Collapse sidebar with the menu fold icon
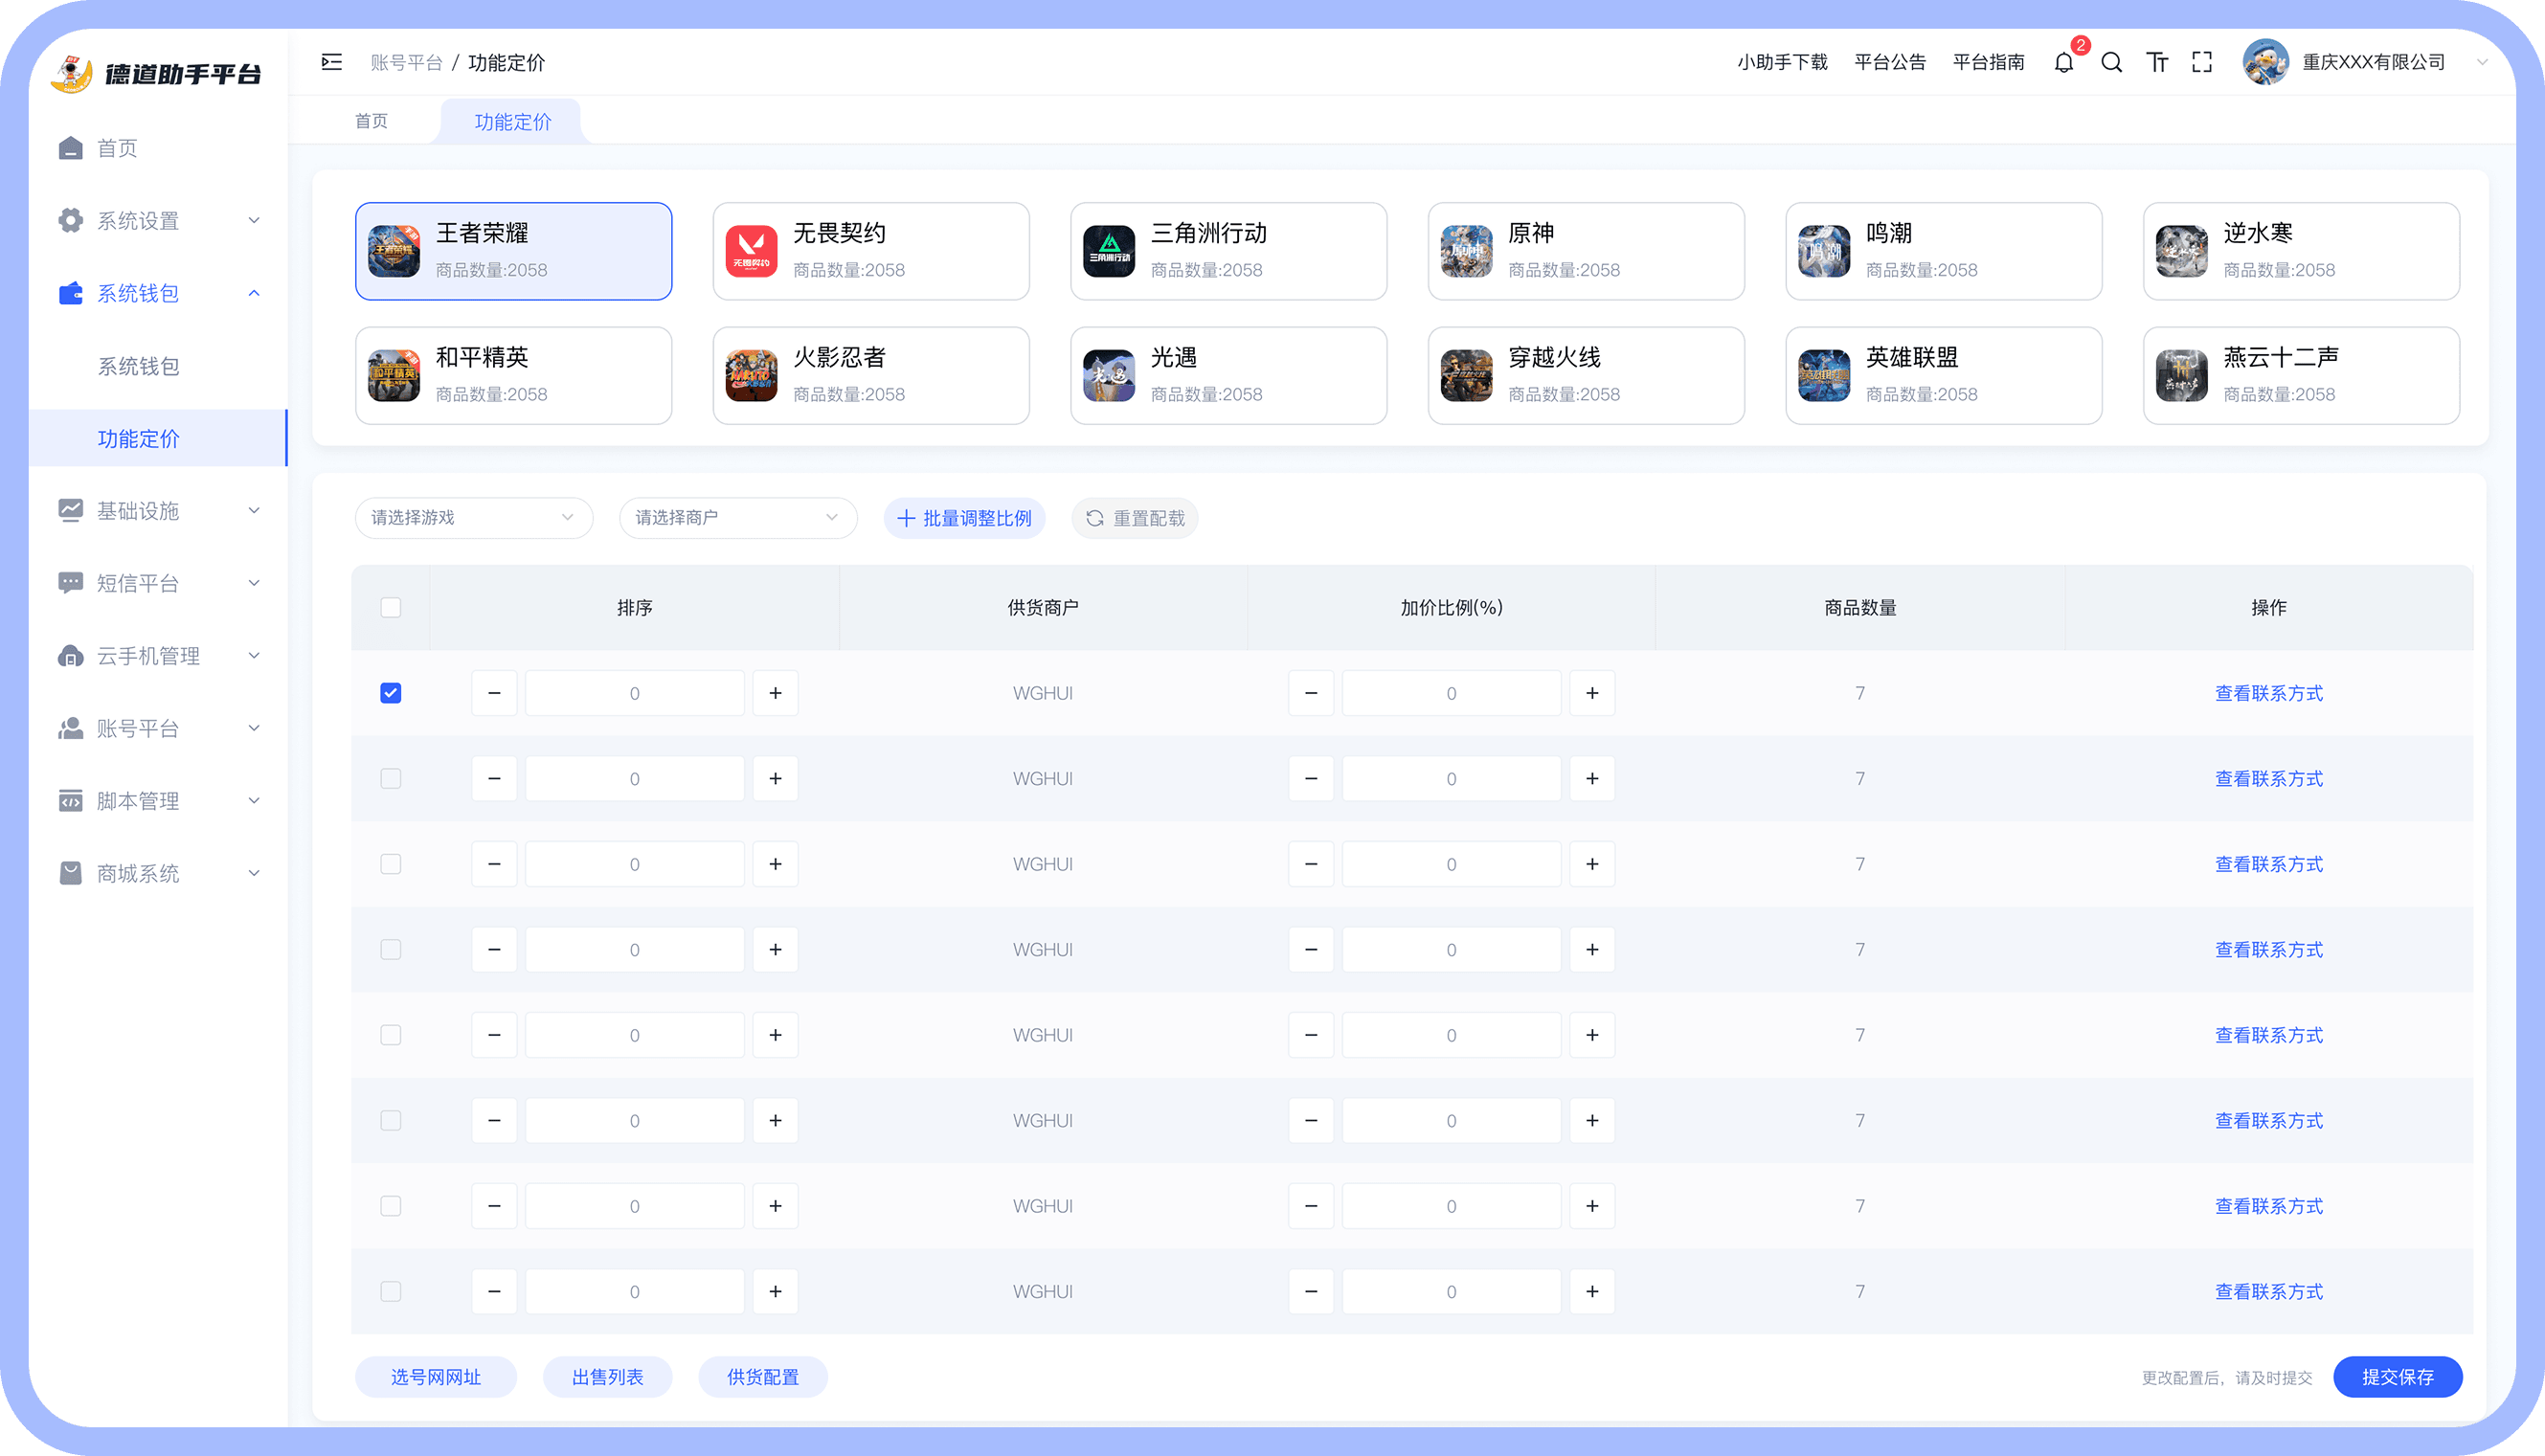 [x=332, y=63]
